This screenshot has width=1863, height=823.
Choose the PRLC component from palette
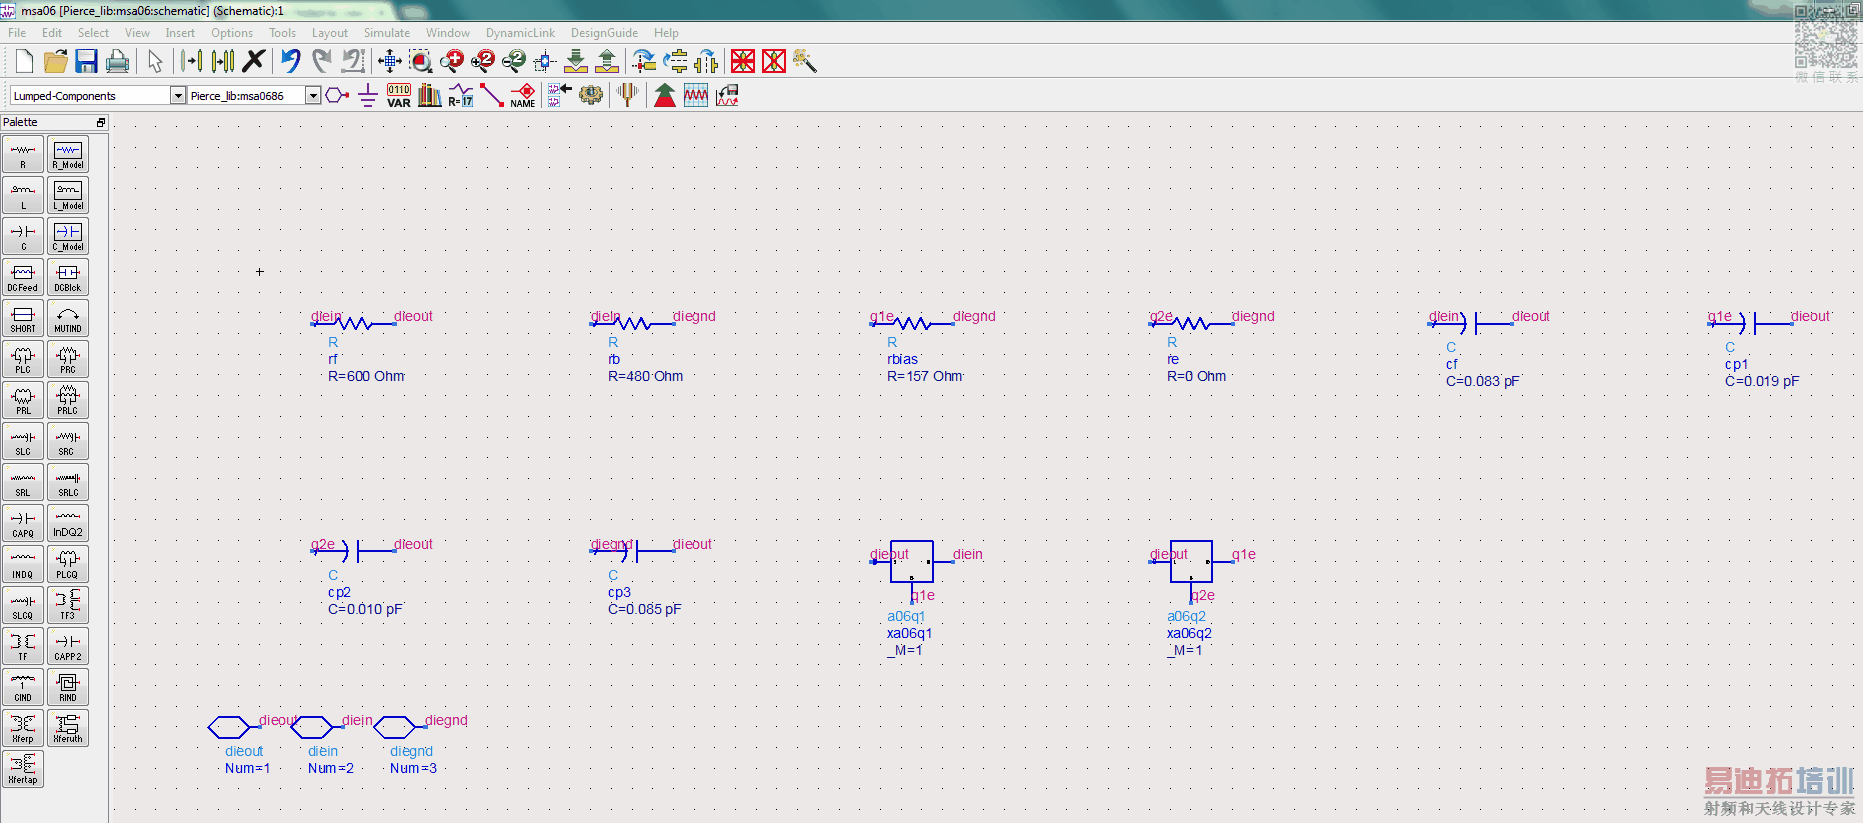point(68,400)
